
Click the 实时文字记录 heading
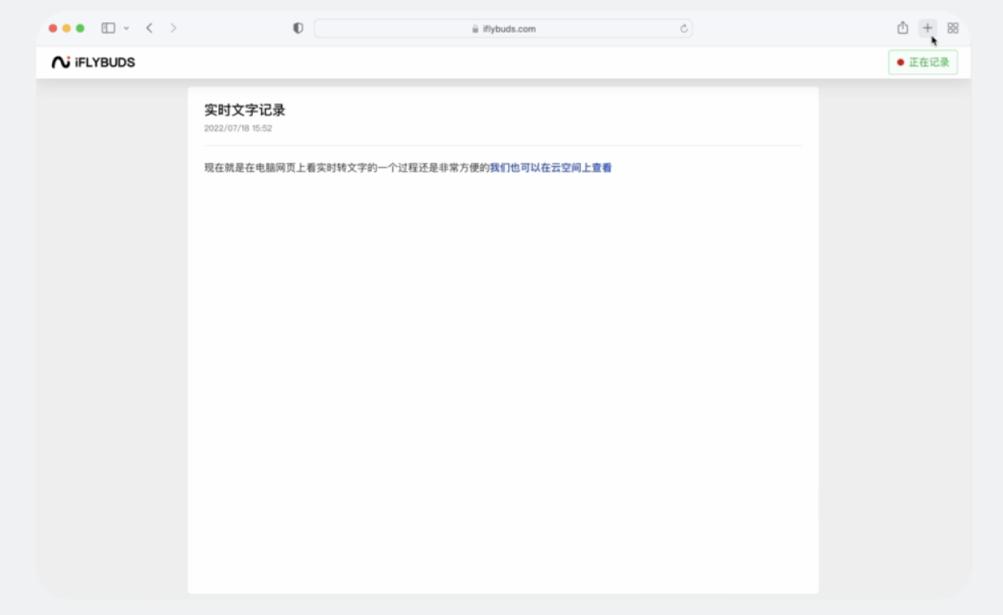tap(245, 110)
